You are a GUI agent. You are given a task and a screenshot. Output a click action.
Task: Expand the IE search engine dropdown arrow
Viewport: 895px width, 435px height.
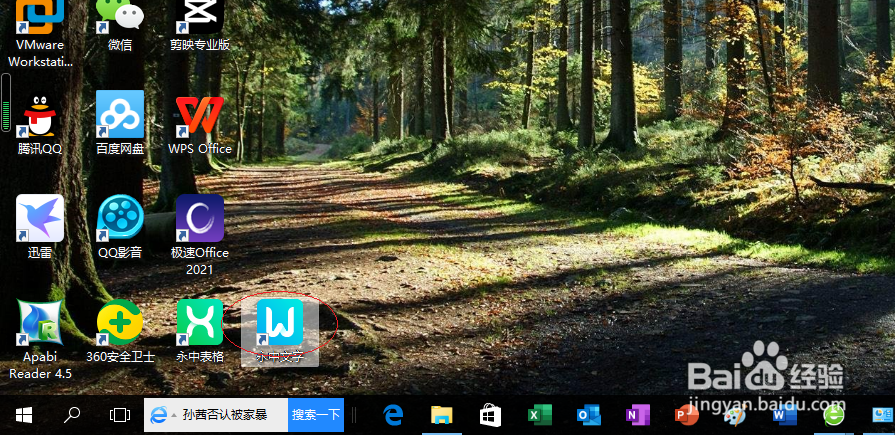point(174,415)
